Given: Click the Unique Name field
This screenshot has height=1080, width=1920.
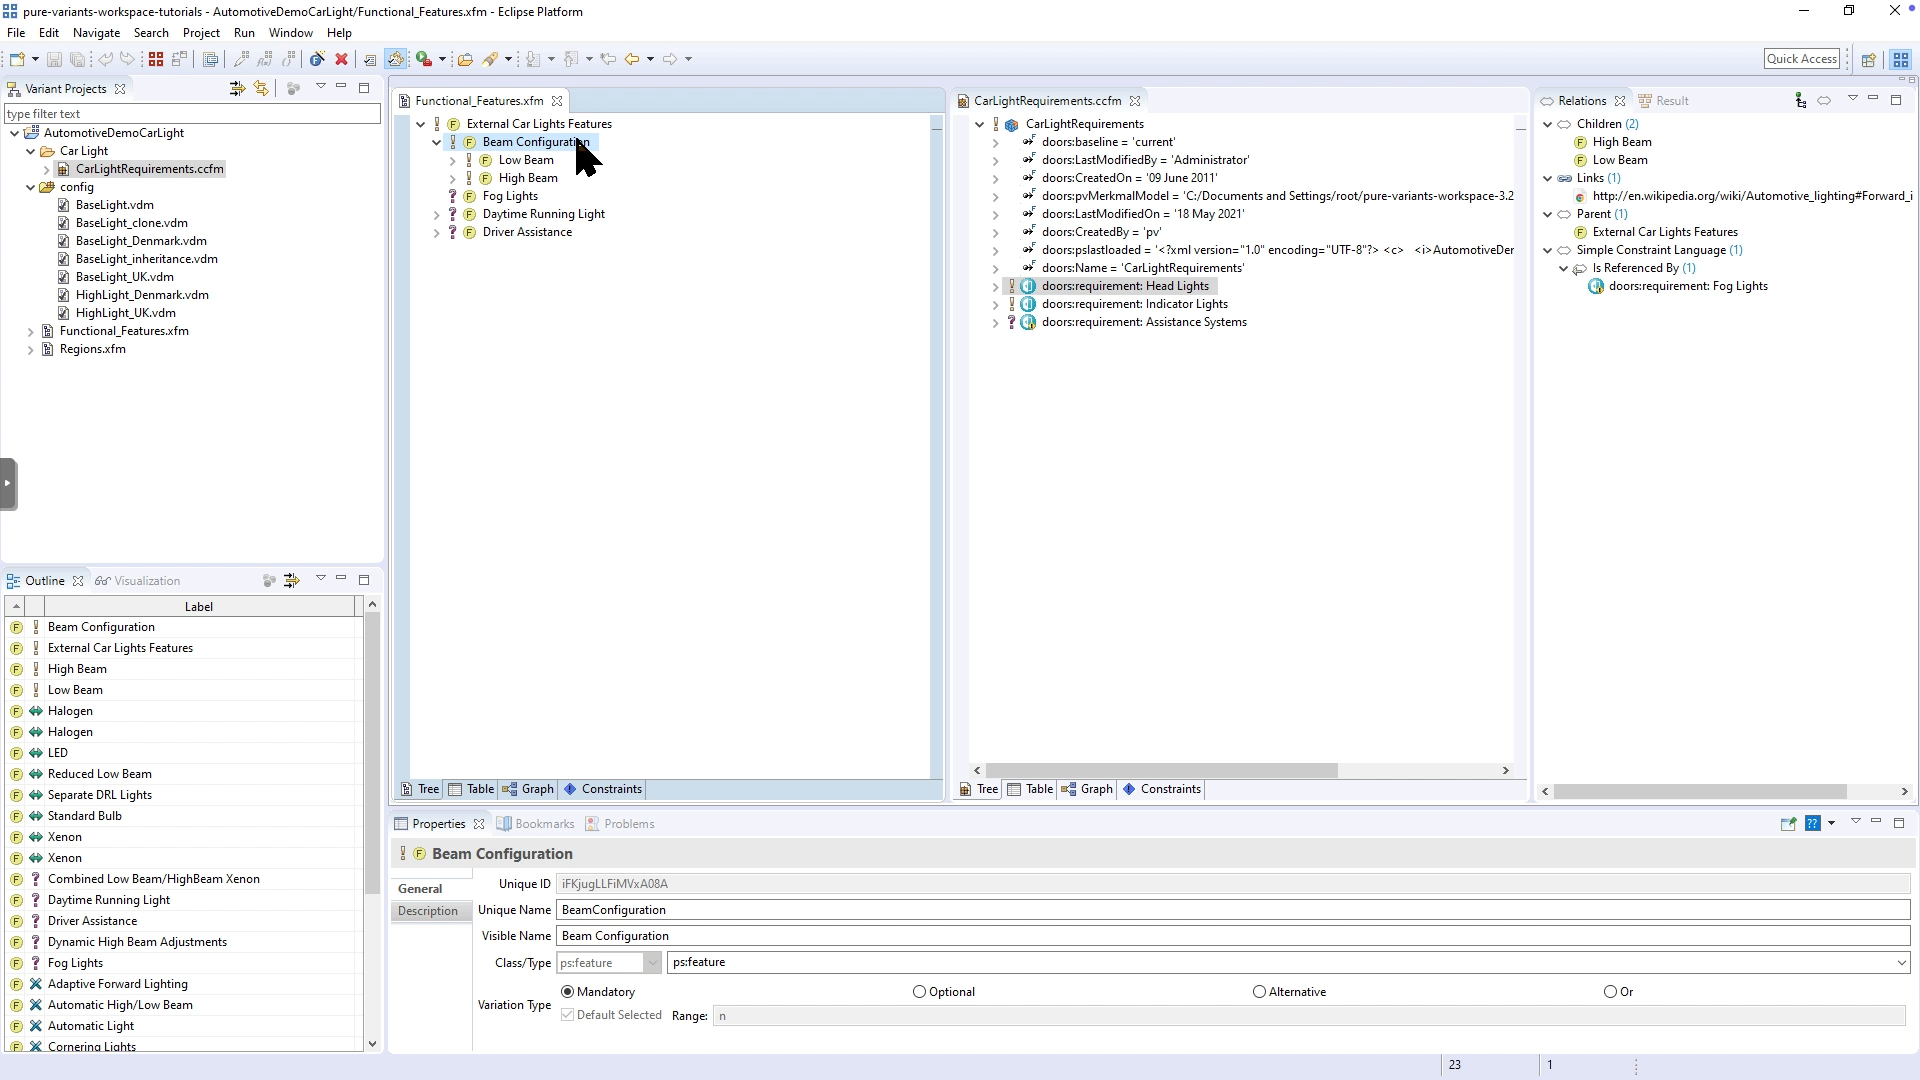Looking at the screenshot, I should click(1233, 910).
